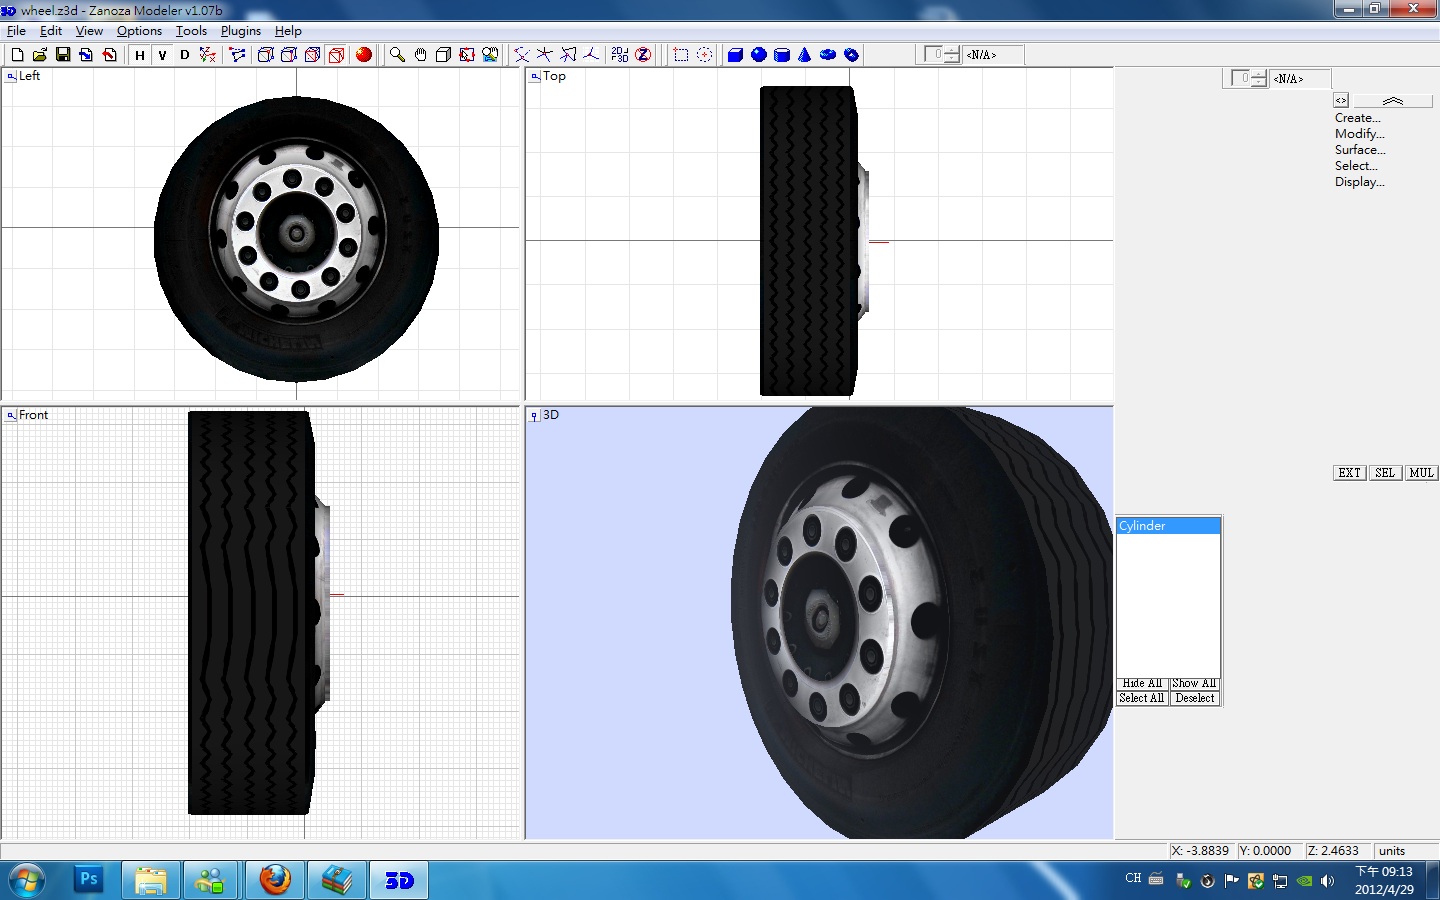Click the Save floppy disk icon
This screenshot has width=1440, height=900.
click(x=63, y=55)
